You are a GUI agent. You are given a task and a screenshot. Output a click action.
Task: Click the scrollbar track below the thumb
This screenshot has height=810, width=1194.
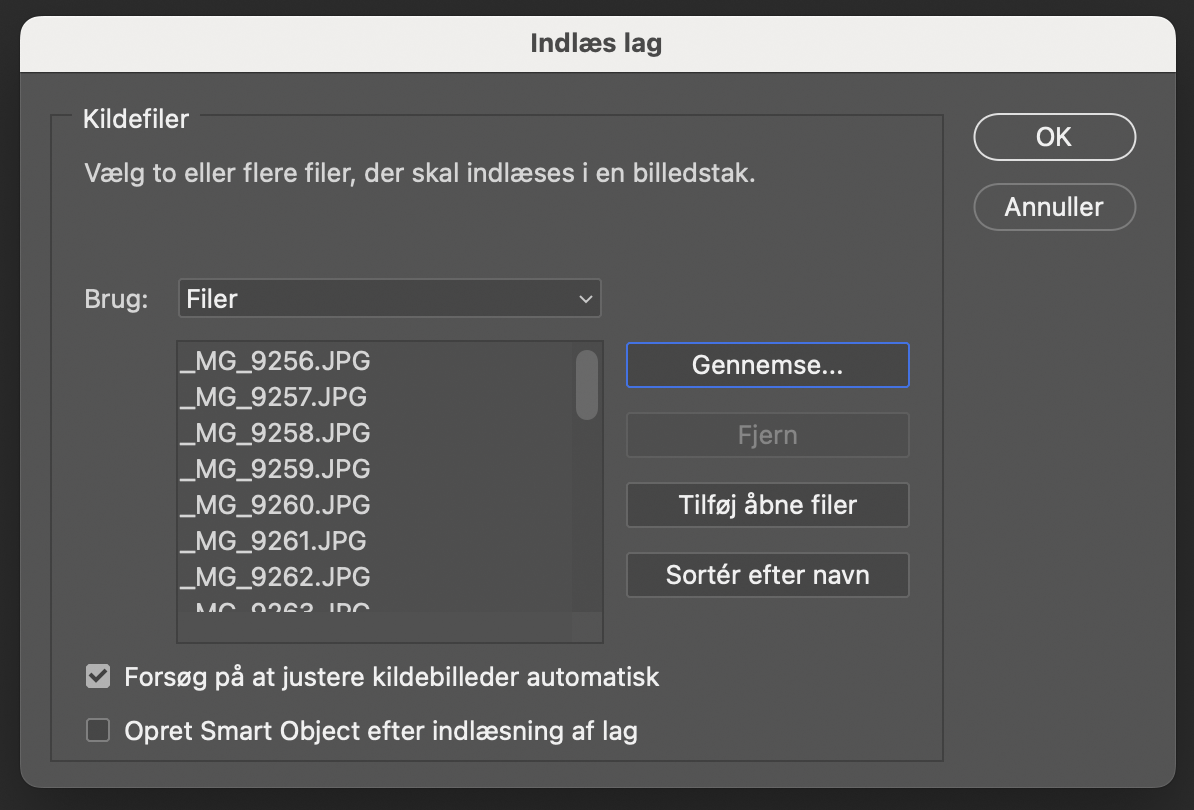pyautogui.click(x=587, y=520)
